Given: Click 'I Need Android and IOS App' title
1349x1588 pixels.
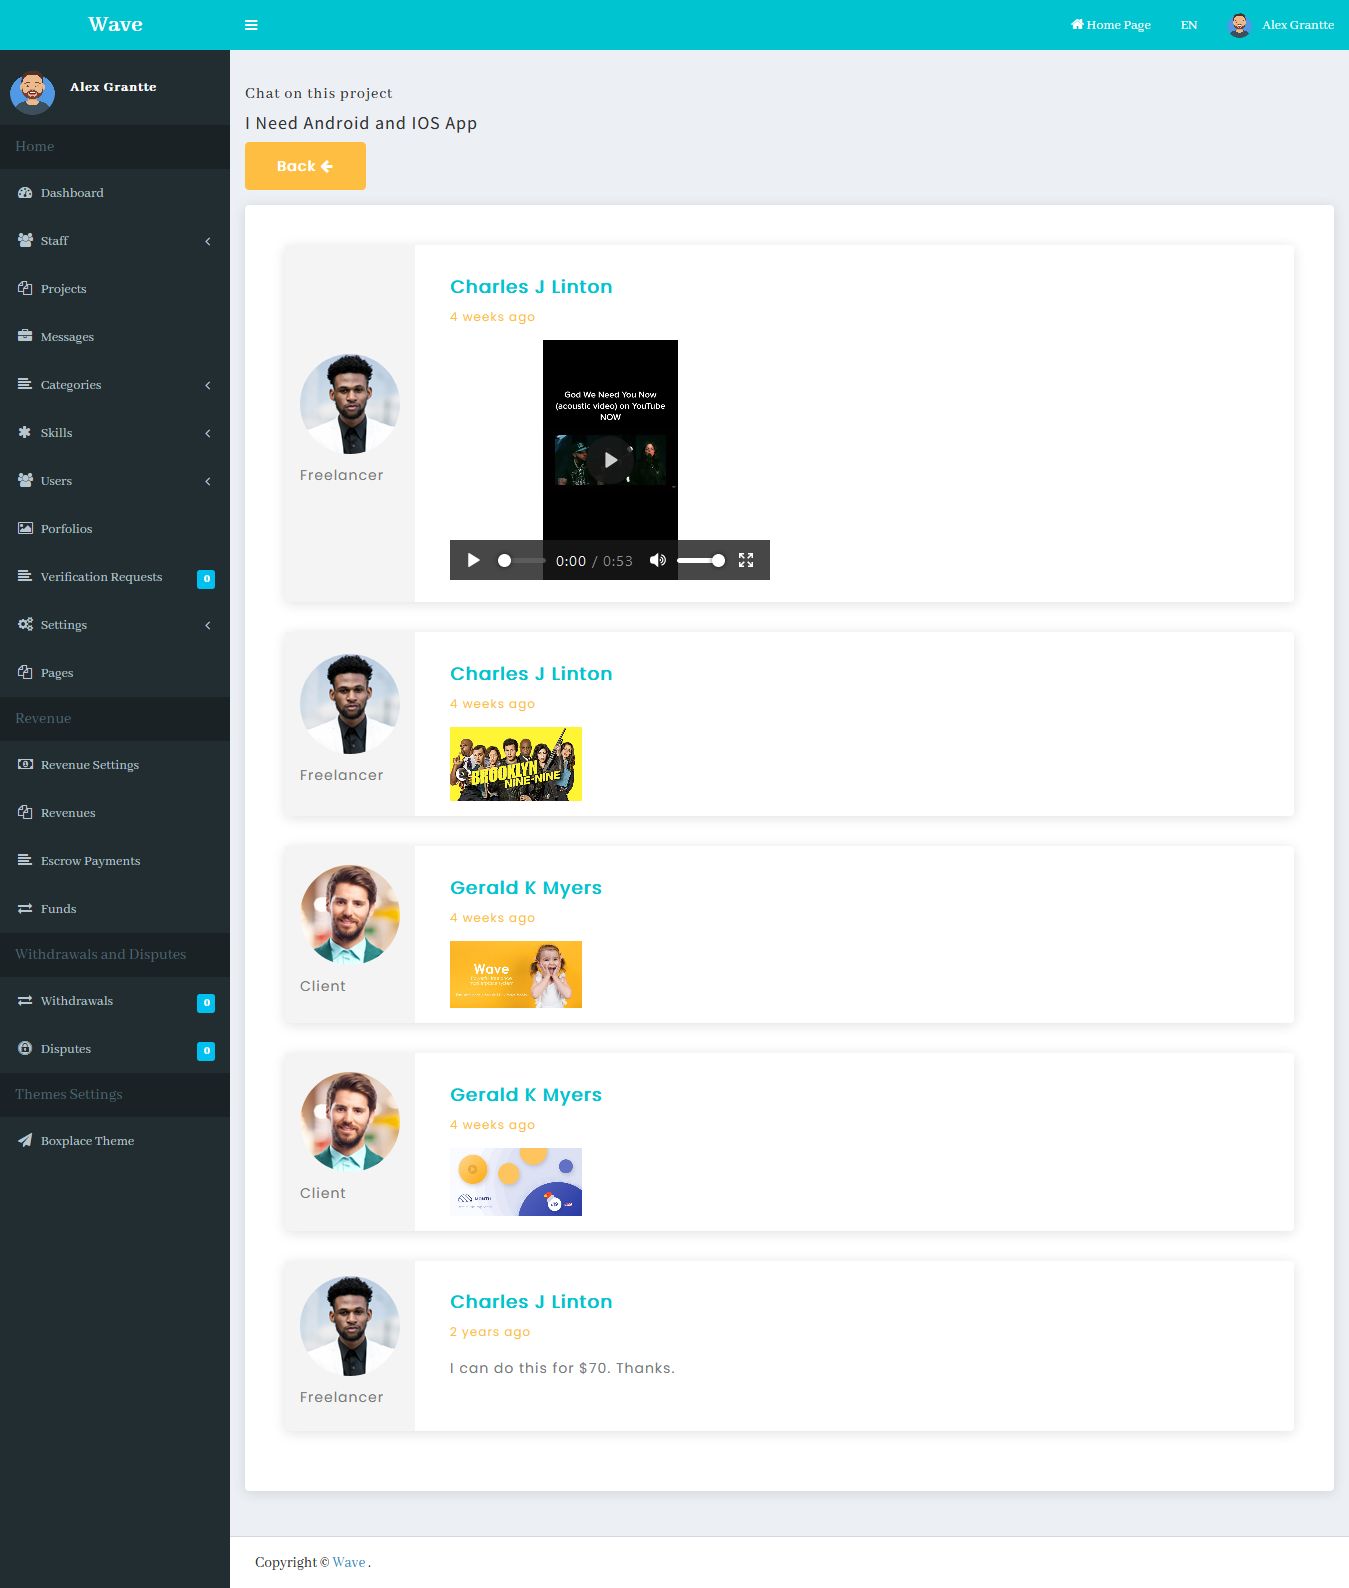Looking at the screenshot, I should (x=361, y=123).
